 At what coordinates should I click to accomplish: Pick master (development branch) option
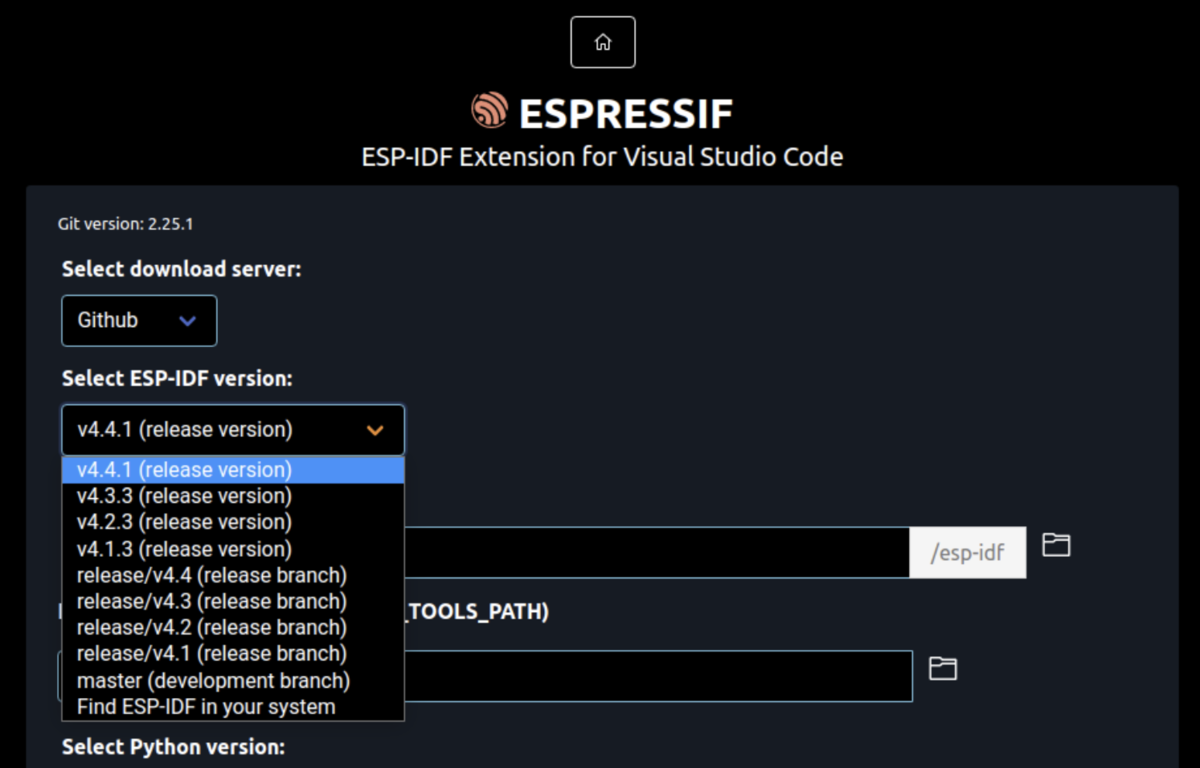[233, 681]
